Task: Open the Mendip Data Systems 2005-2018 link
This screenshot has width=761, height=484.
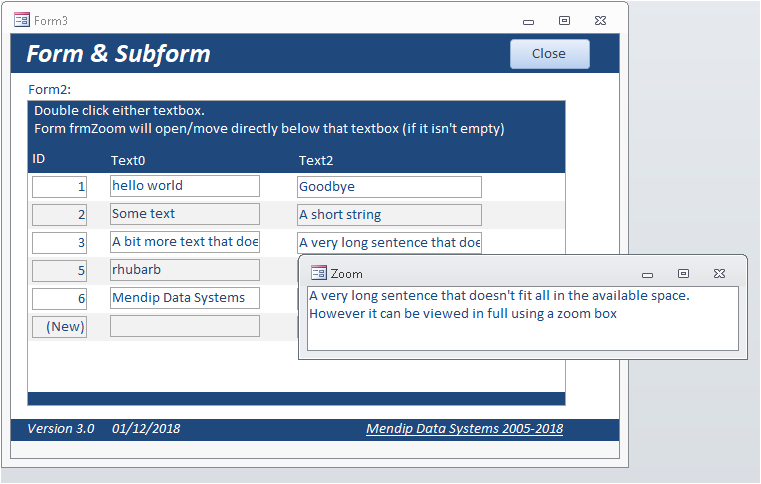Action: [x=464, y=429]
